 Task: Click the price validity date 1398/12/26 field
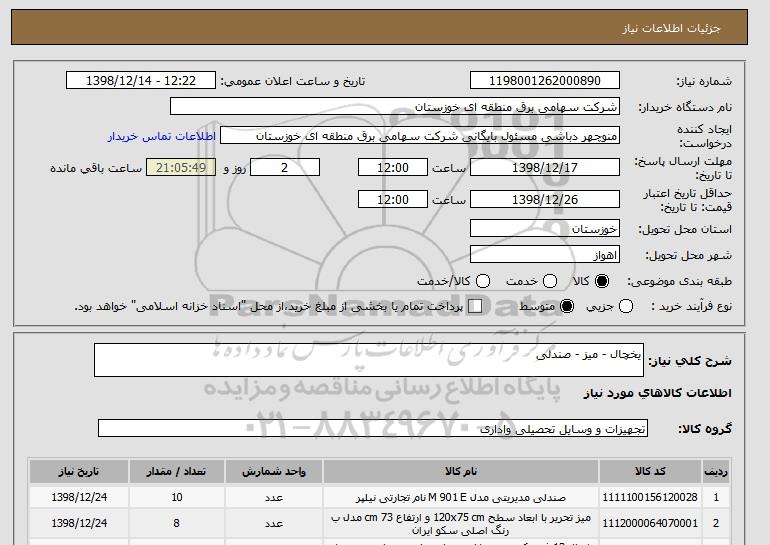coord(545,199)
